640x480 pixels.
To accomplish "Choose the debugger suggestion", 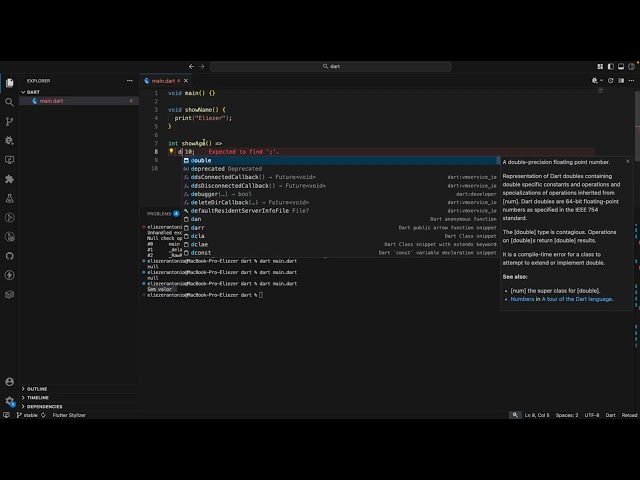I will (340, 194).
